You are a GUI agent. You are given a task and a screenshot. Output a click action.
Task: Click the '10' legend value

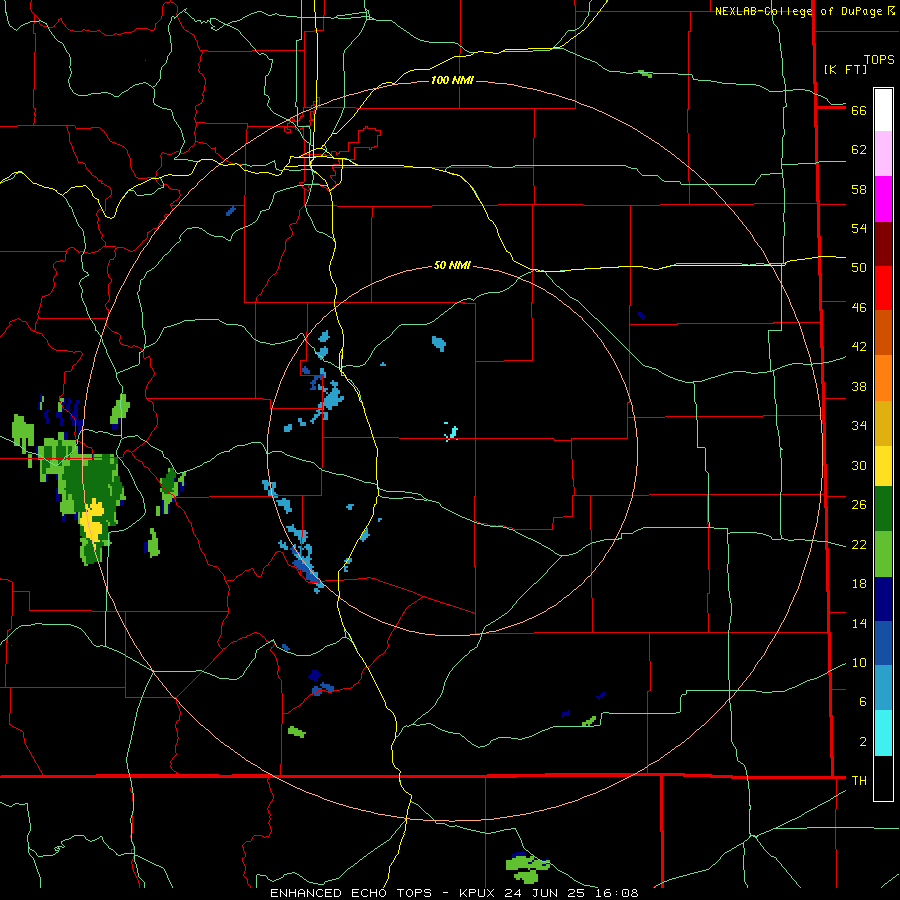tap(859, 662)
